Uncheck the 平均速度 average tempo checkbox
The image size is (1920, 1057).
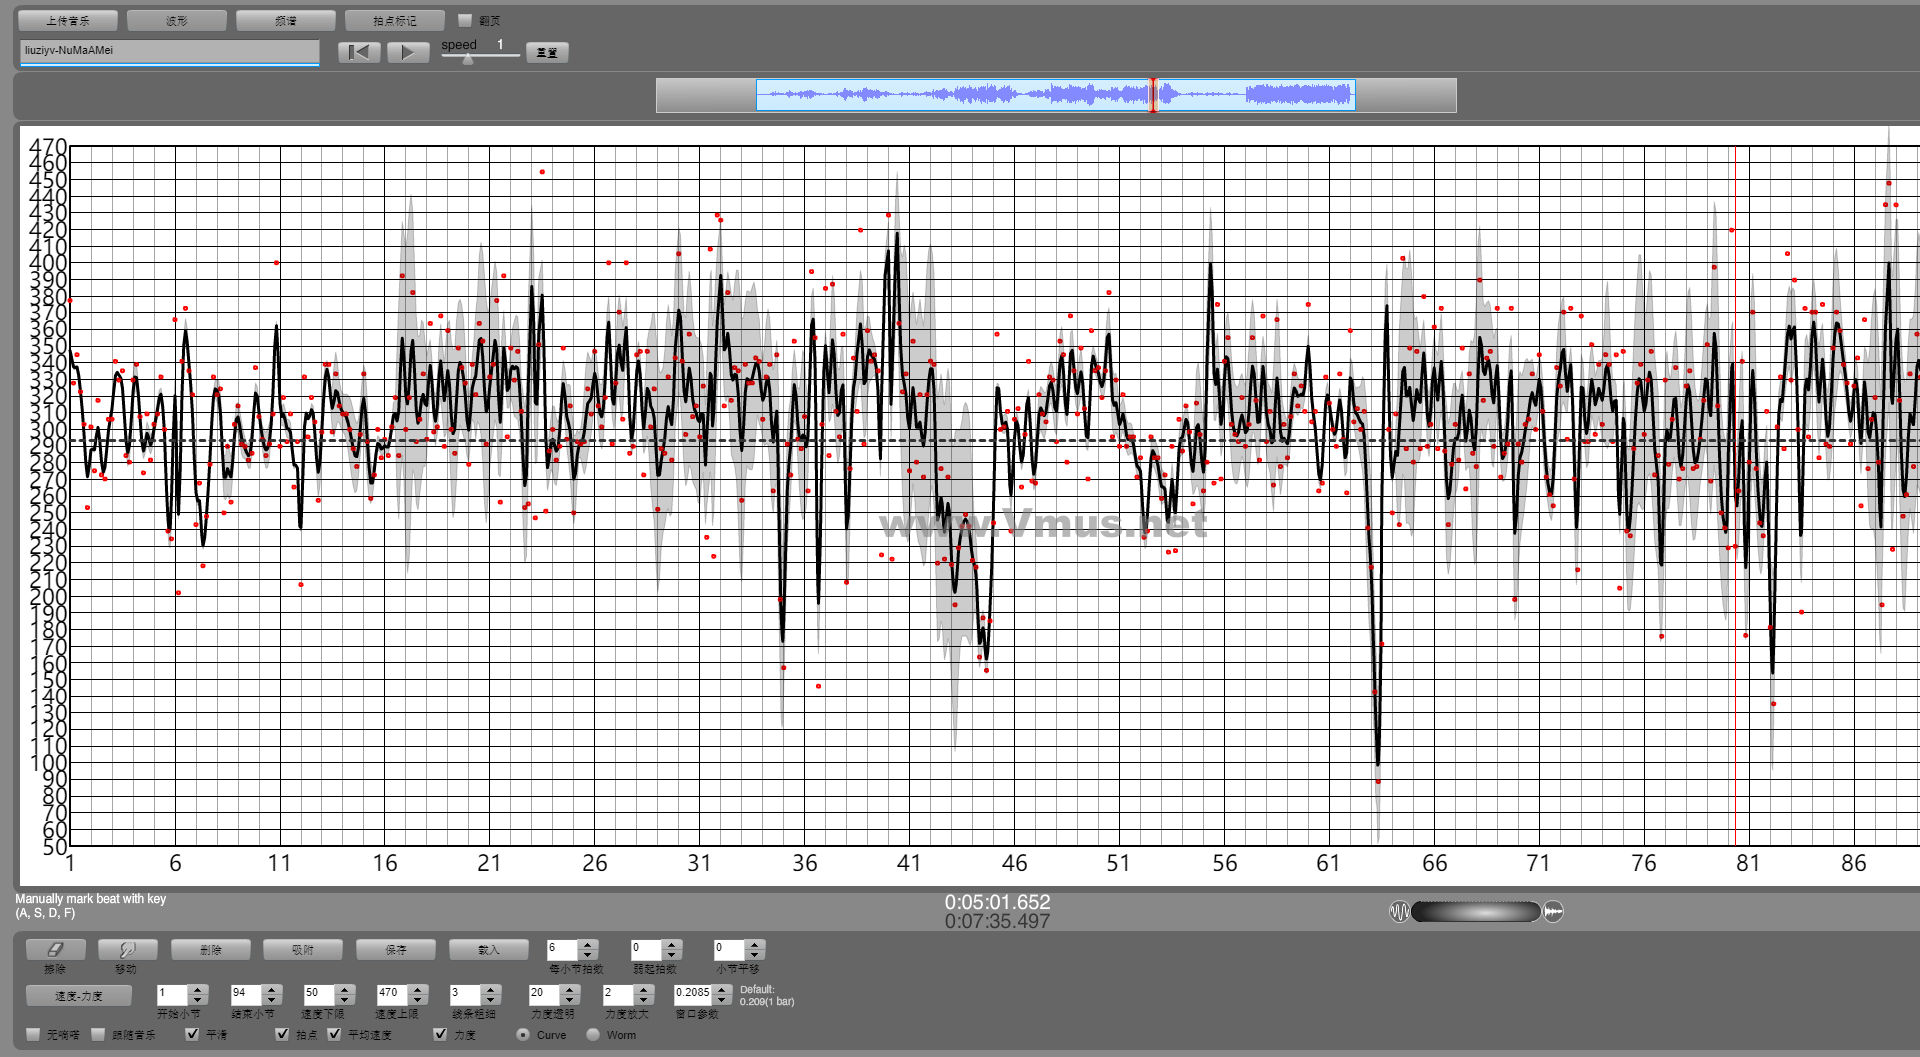click(x=334, y=1034)
